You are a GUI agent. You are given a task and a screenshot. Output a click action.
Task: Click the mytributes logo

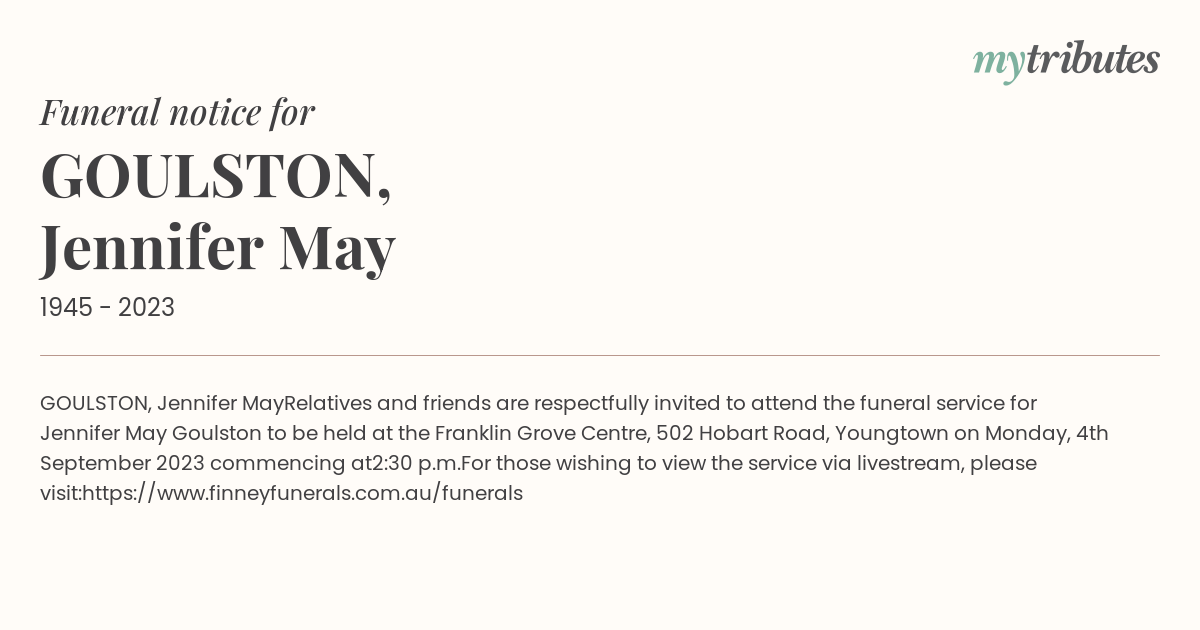coord(1066,60)
